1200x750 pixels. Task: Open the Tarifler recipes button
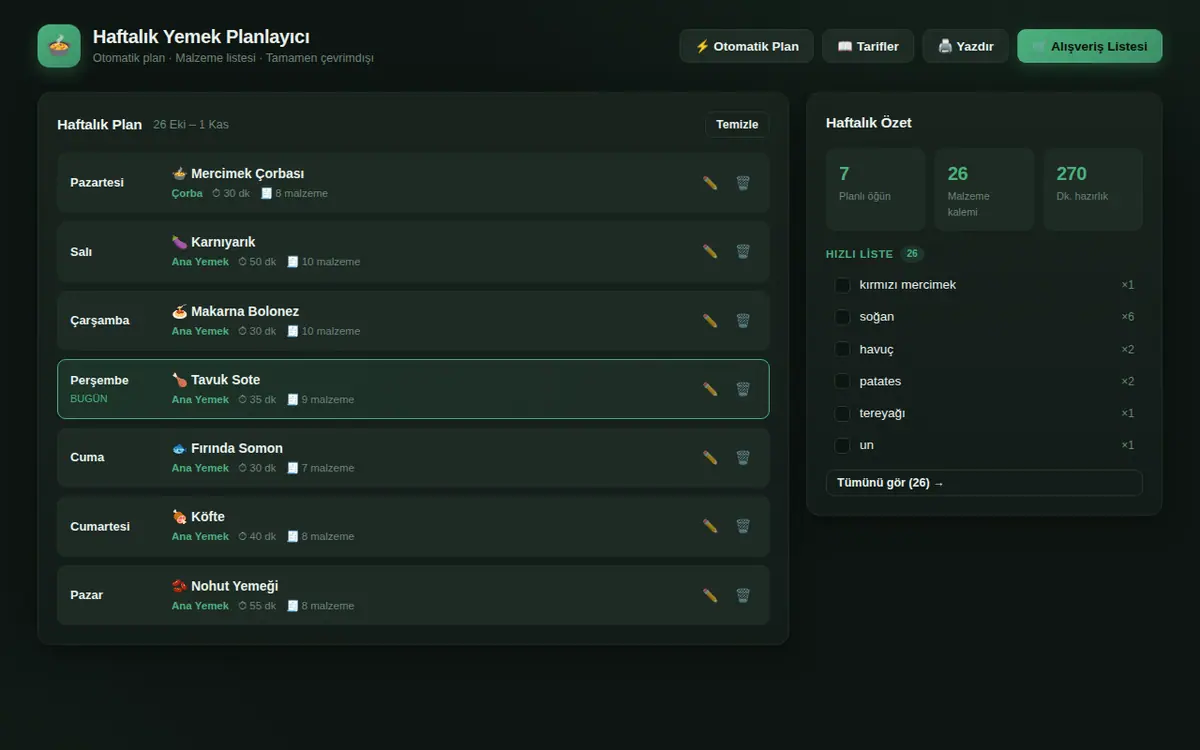pyautogui.click(x=868, y=46)
